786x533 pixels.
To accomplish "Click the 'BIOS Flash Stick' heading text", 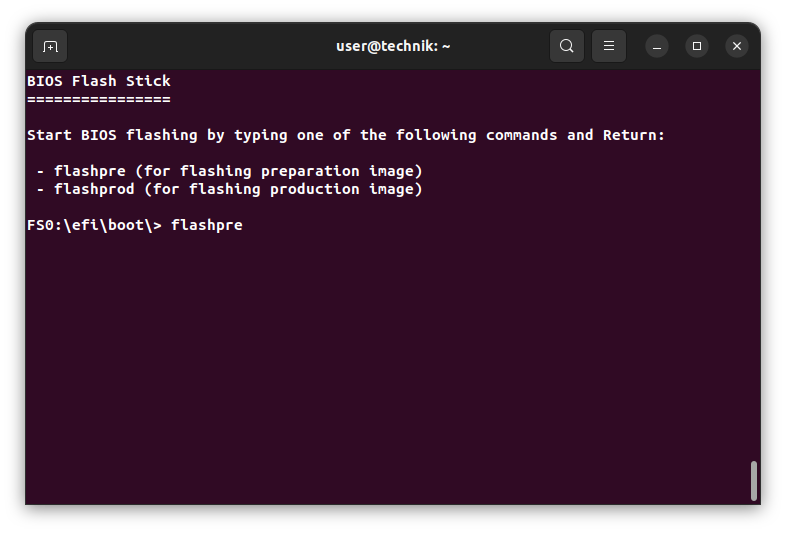I will click(x=99, y=81).
